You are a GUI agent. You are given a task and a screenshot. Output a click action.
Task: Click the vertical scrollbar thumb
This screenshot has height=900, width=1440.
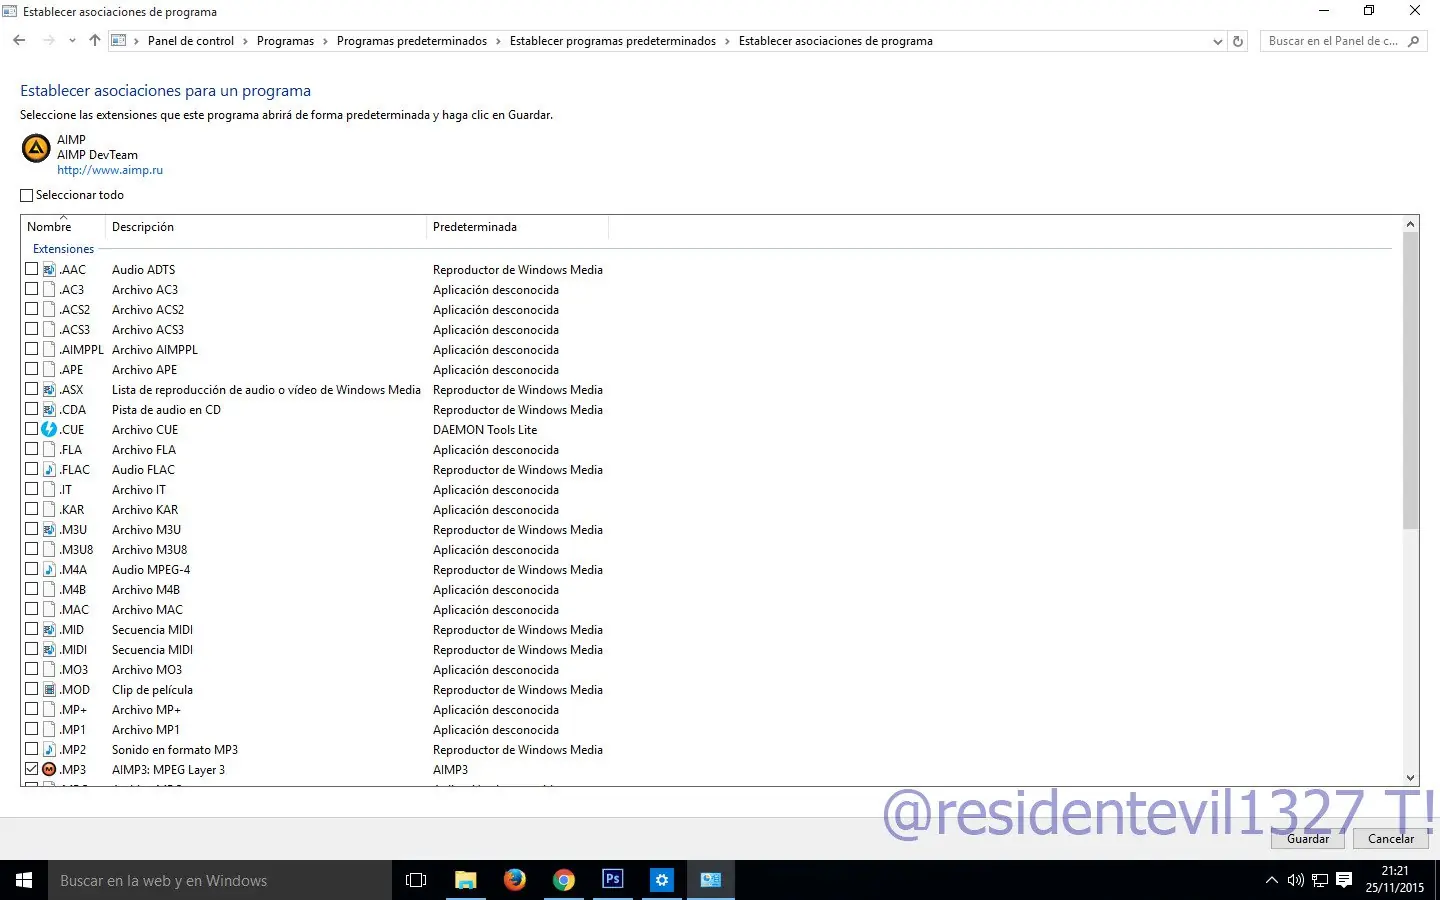(1411, 381)
